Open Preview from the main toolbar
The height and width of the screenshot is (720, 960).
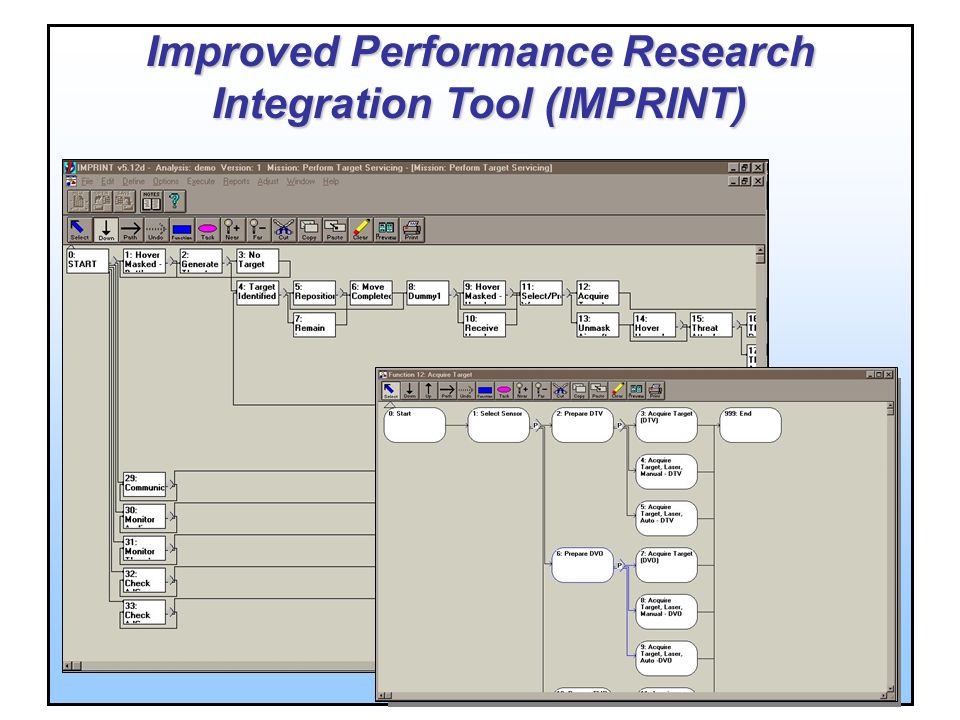[386, 230]
